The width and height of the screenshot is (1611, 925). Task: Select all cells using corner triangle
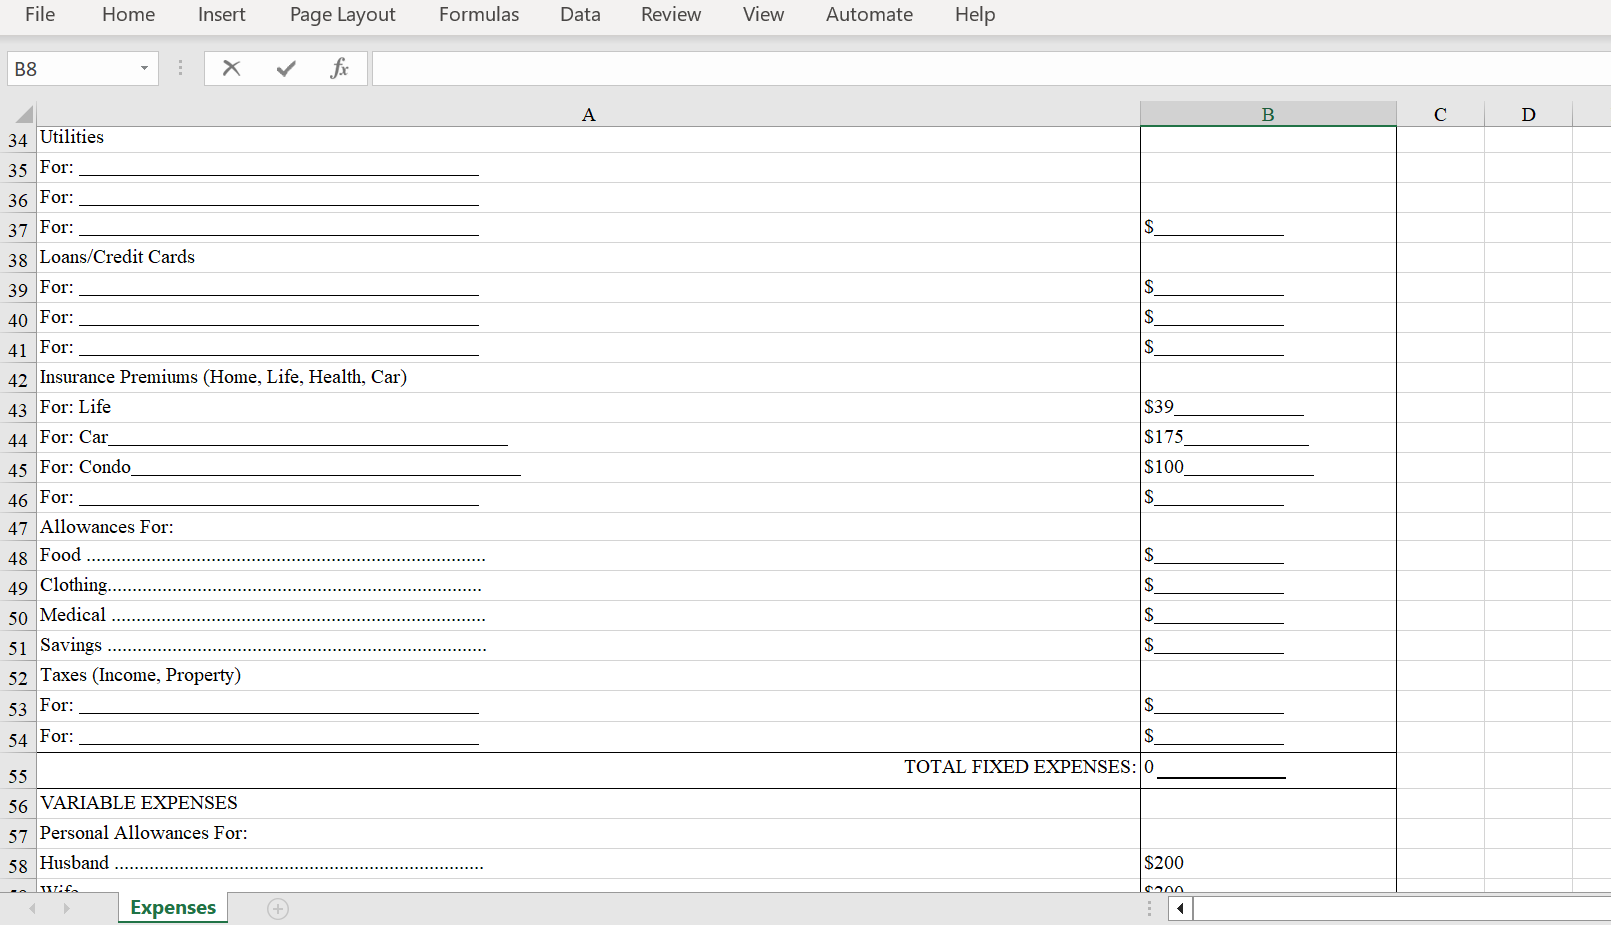pyautogui.click(x=24, y=114)
